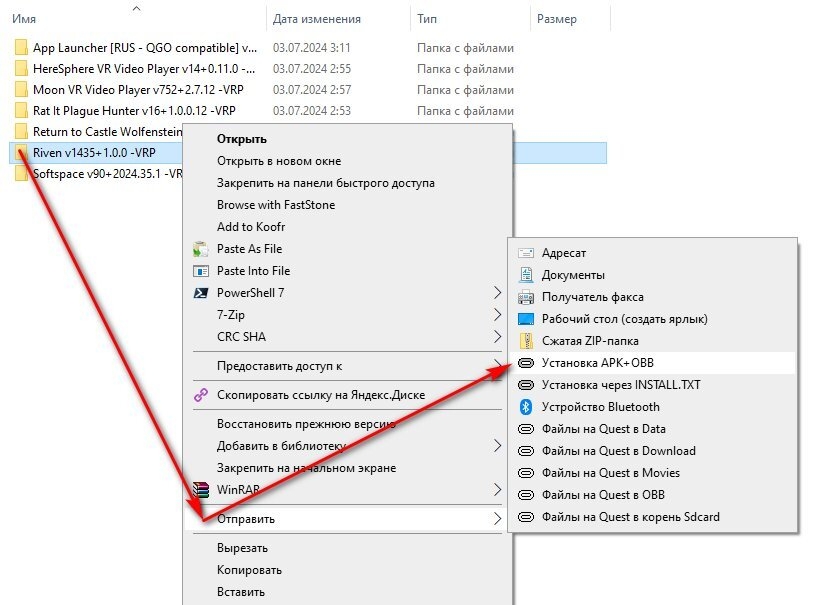The height and width of the screenshot is (605, 818).
Task: Sort by Дата изменения column header
Action: click(x=317, y=19)
